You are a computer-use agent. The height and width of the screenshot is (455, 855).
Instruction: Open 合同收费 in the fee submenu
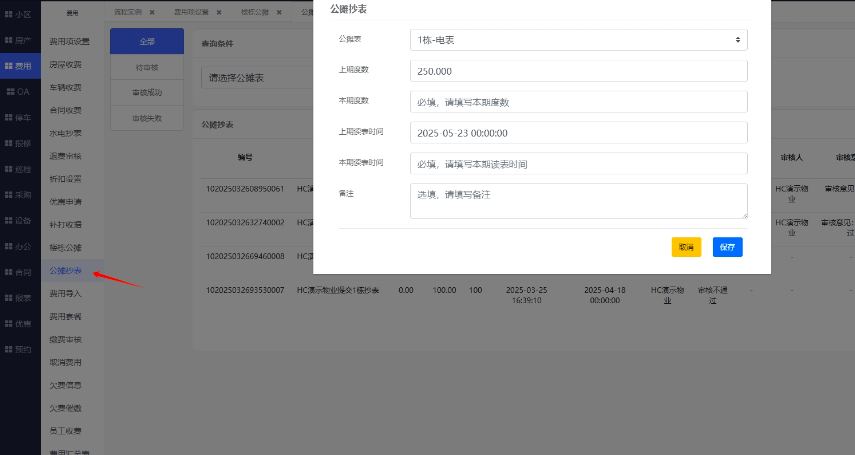point(65,110)
